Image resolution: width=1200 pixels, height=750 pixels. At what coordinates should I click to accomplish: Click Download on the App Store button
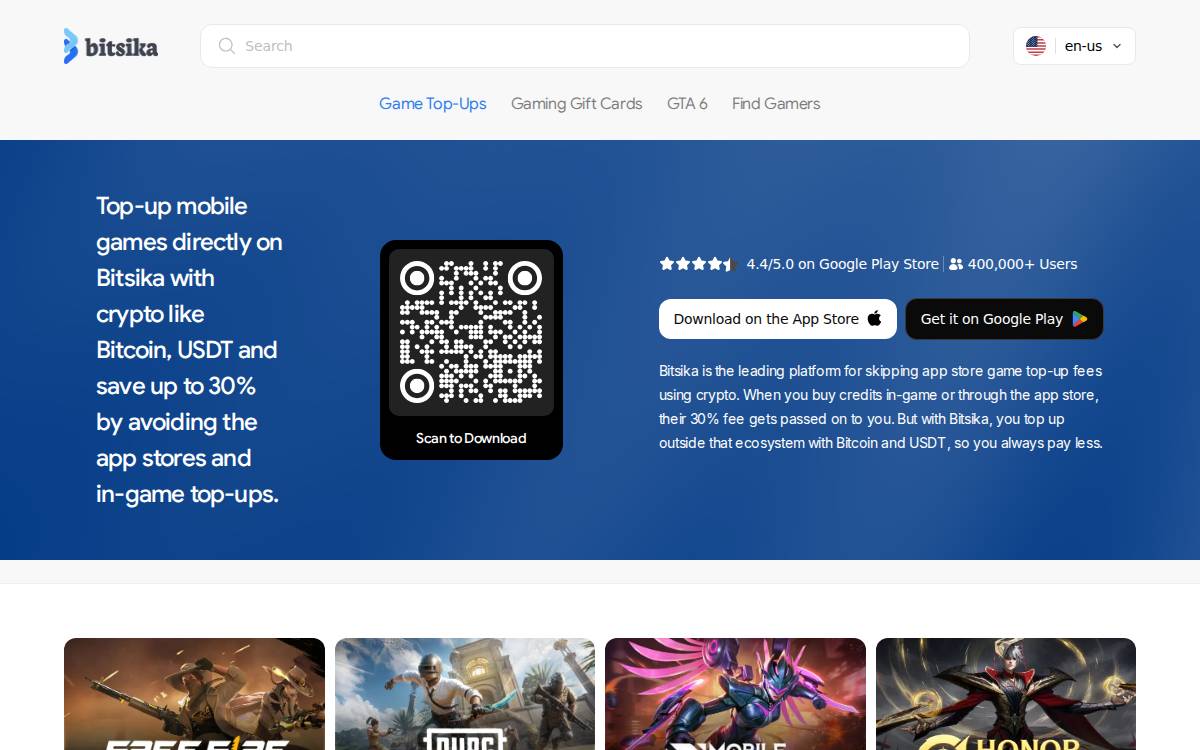coord(778,319)
